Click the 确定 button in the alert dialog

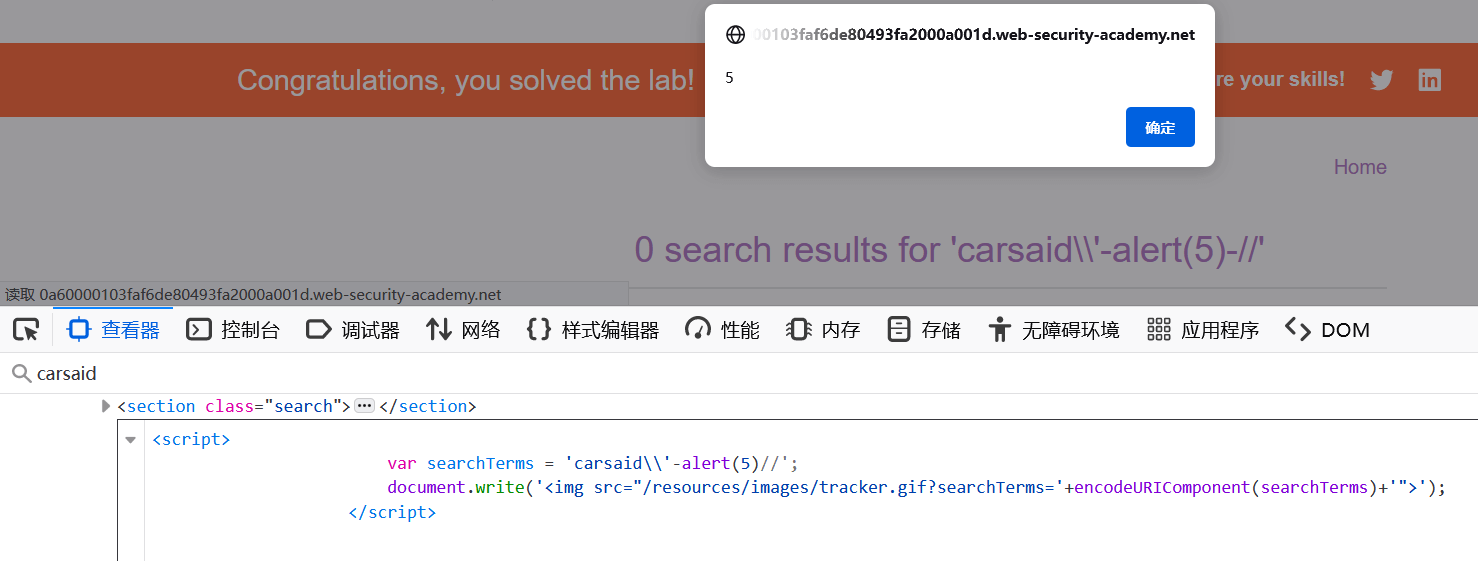point(1160,127)
